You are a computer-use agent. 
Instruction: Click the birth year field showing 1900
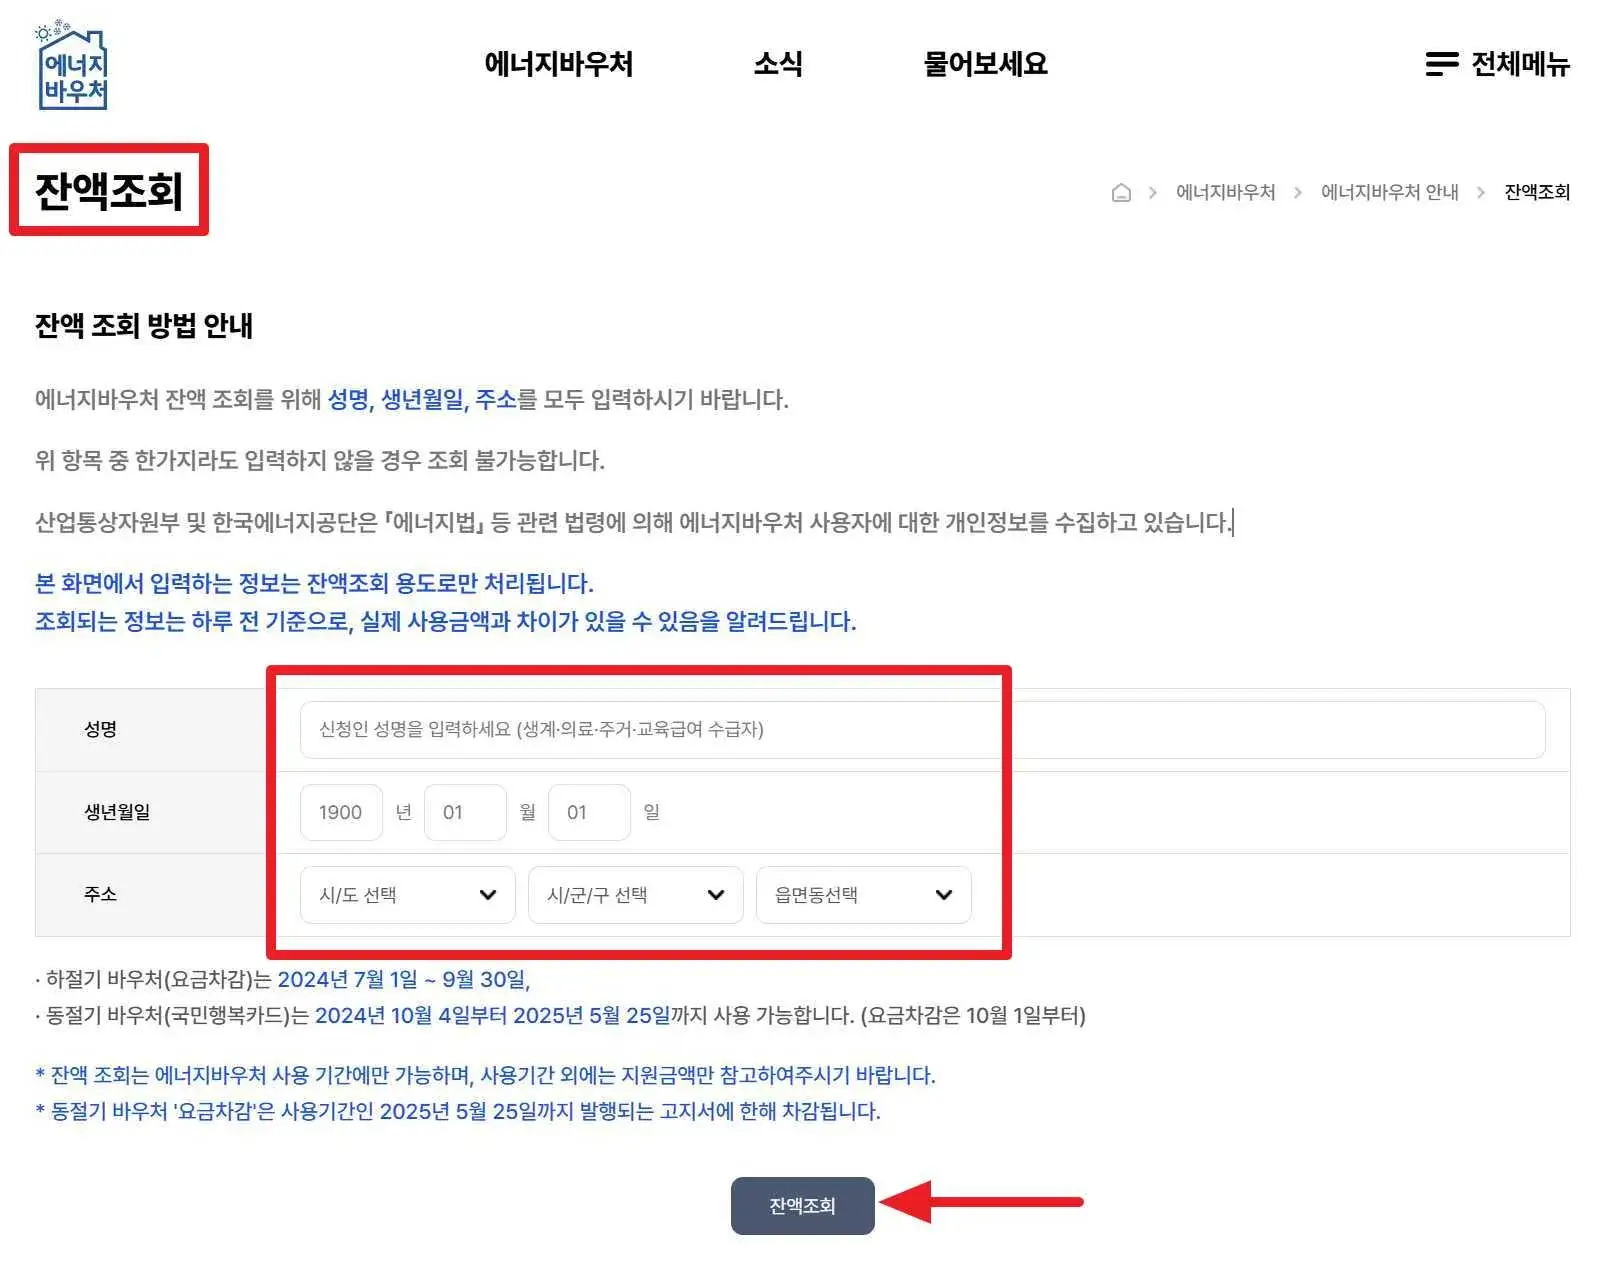tap(340, 812)
